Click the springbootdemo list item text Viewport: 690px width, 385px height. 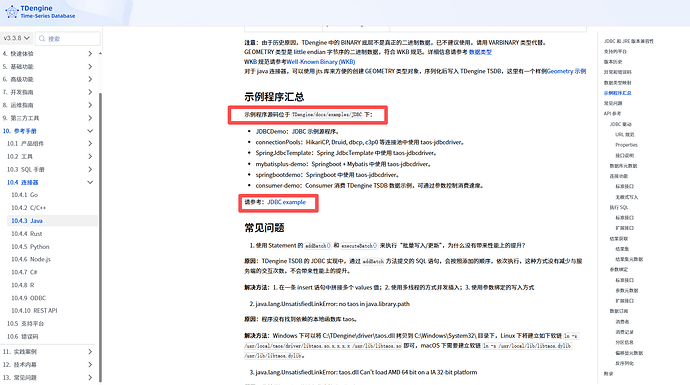click(x=328, y=175)
